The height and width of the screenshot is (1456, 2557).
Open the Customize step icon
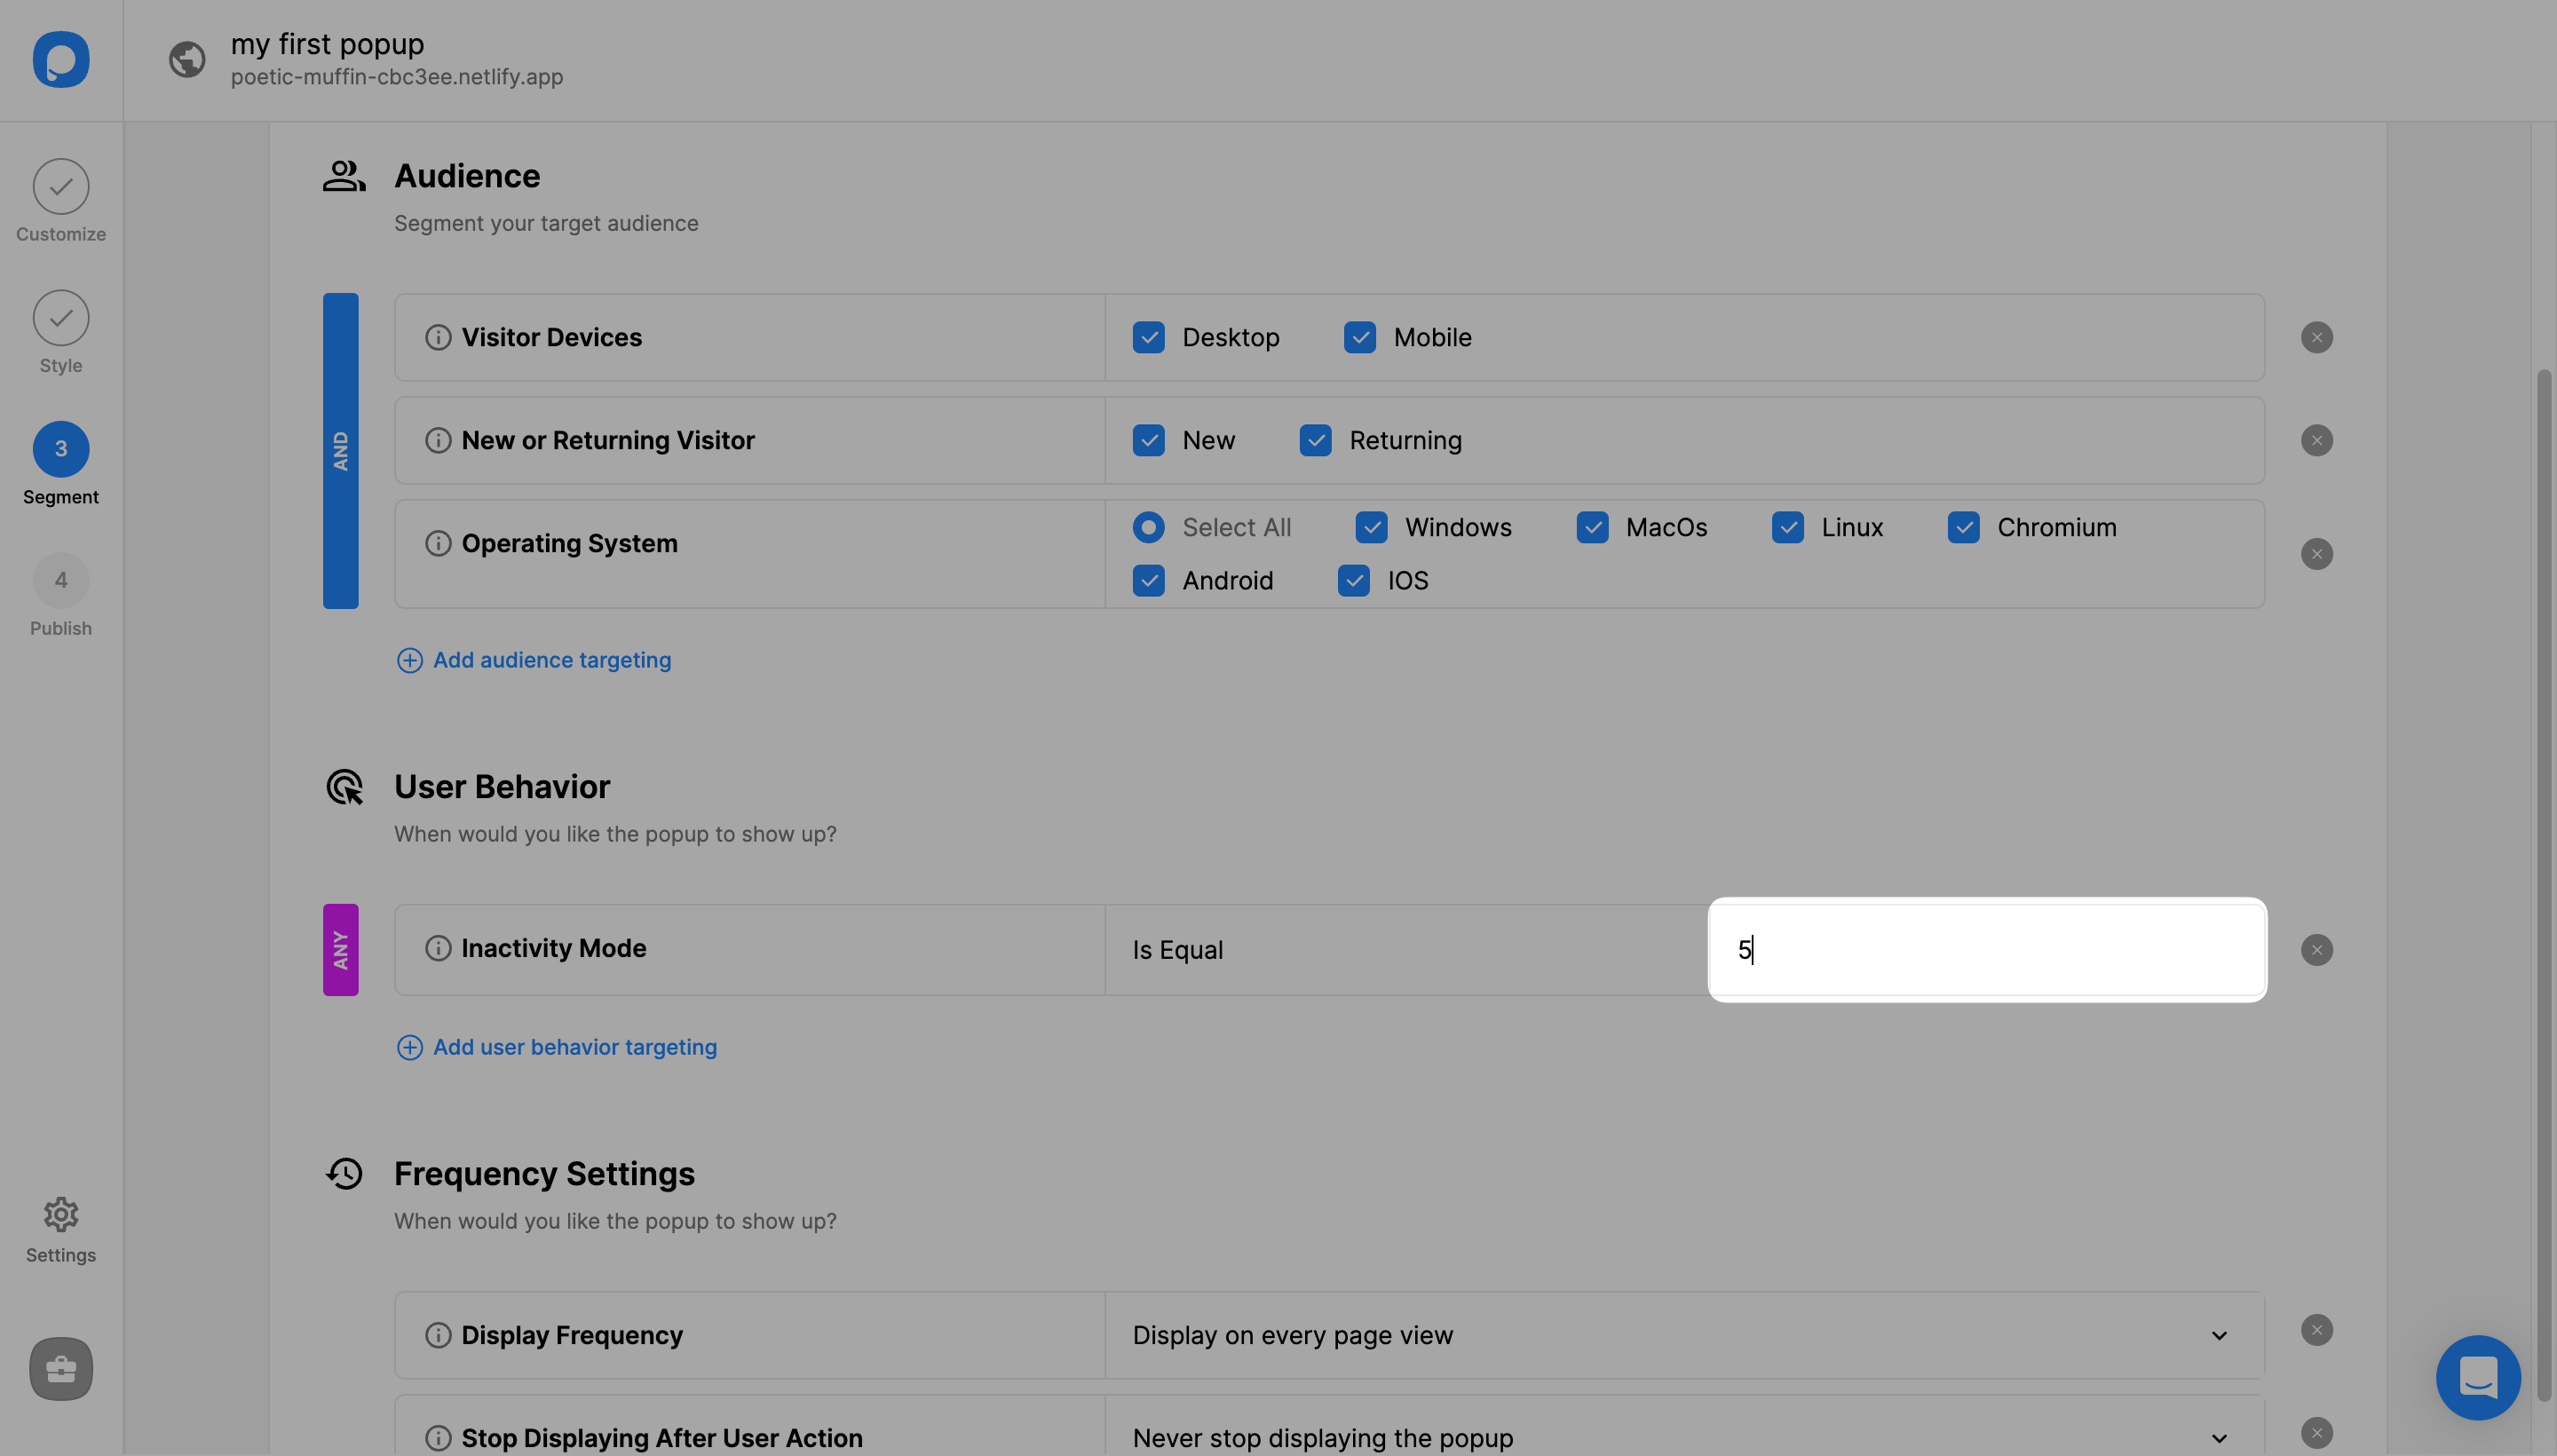(60, 186)
